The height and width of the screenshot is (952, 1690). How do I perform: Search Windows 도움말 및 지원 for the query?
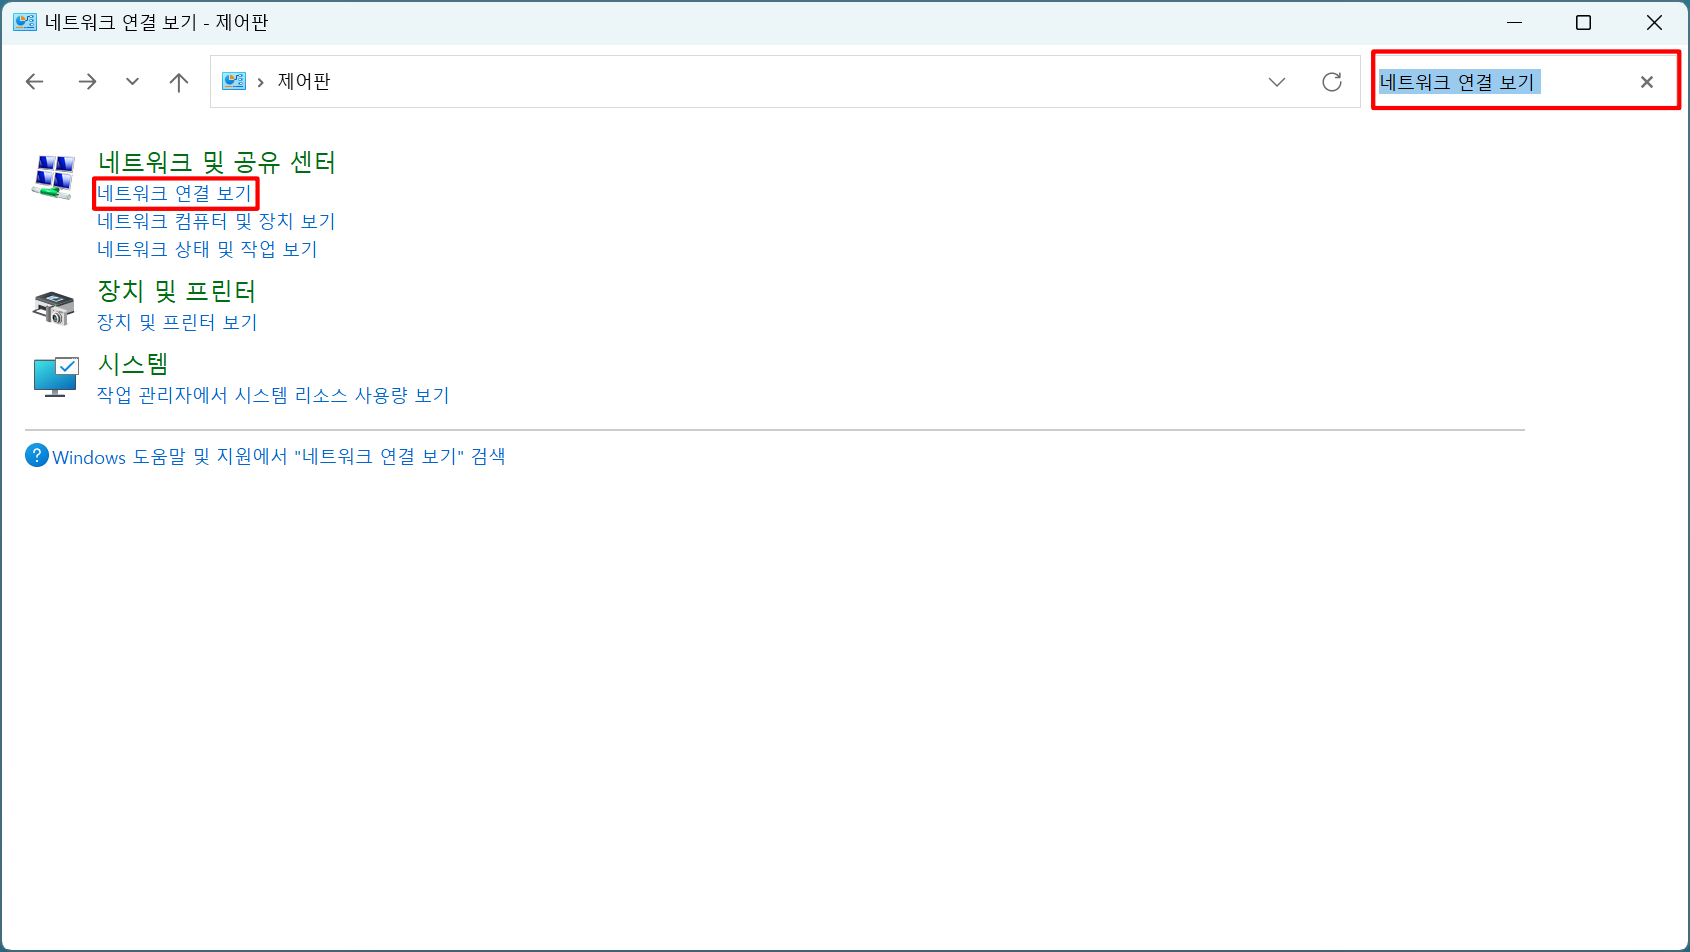279,457
